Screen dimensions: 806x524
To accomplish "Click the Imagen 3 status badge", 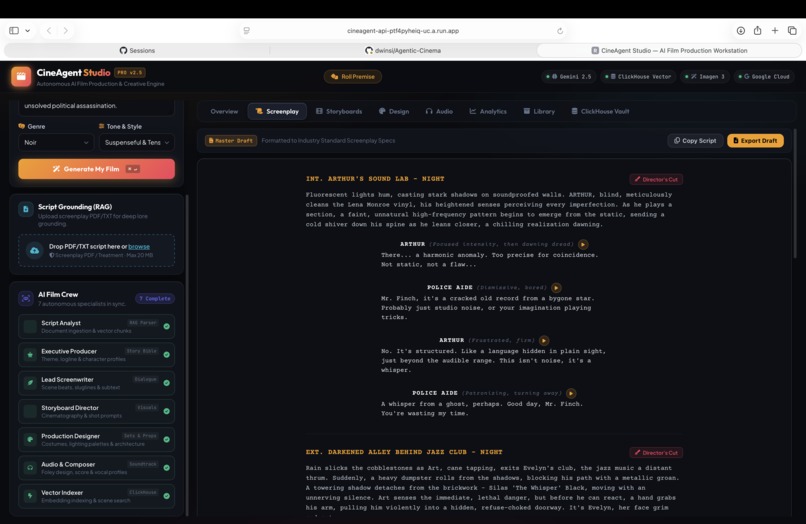I will click(x=704, y=77).
